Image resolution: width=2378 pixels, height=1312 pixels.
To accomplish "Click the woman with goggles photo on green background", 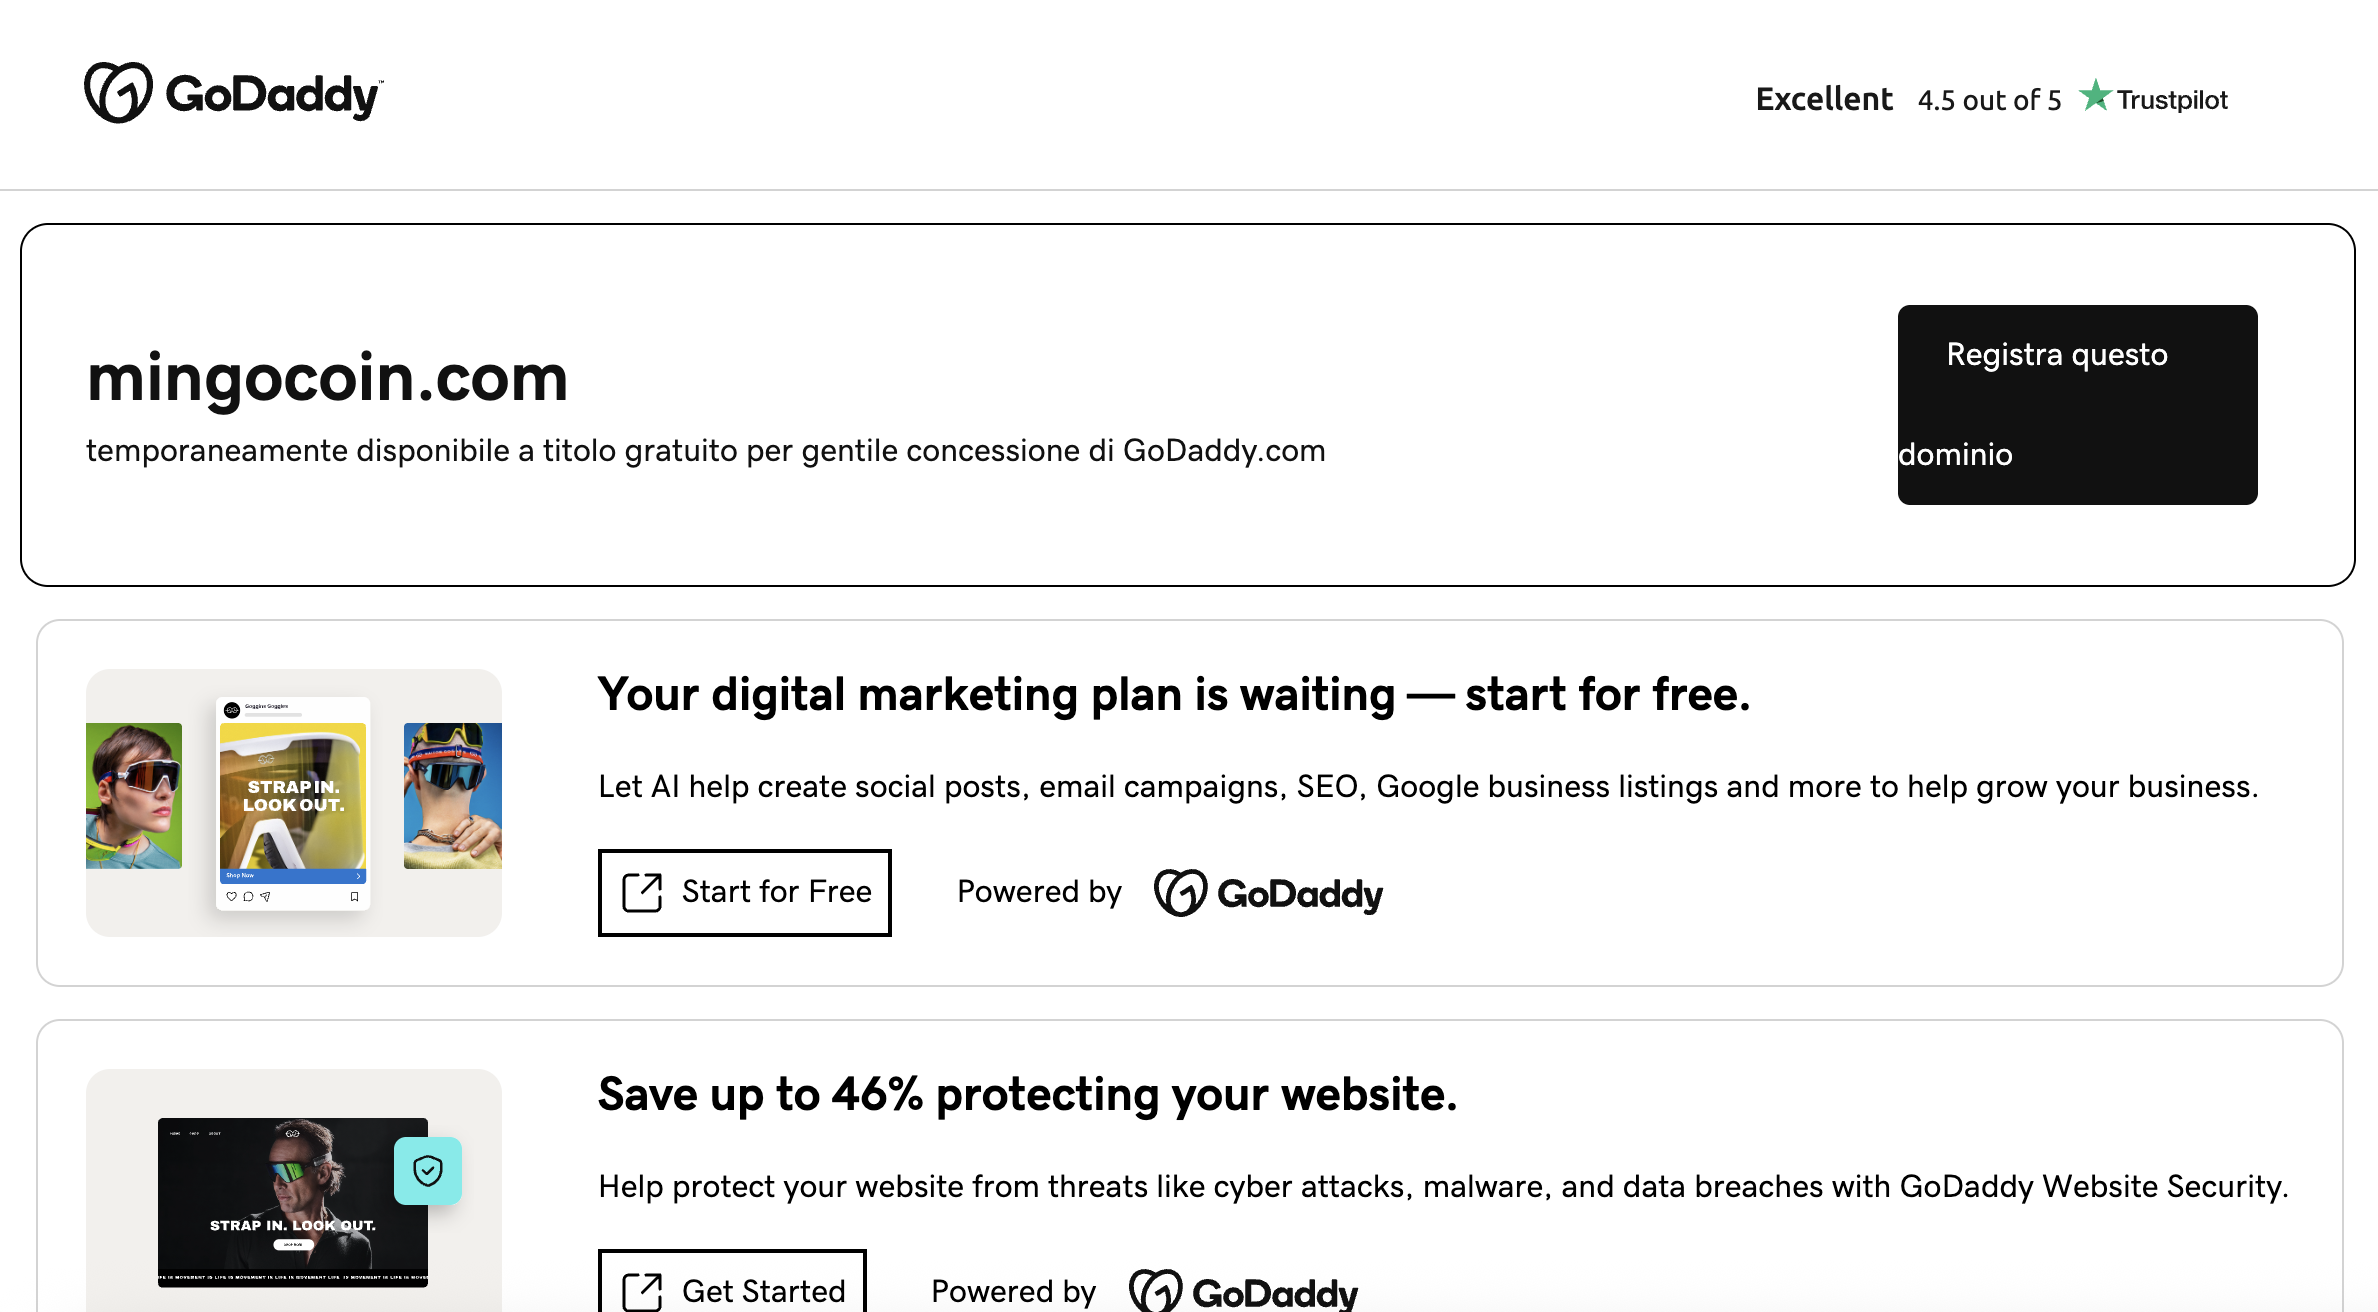I will tap(134, 796).
